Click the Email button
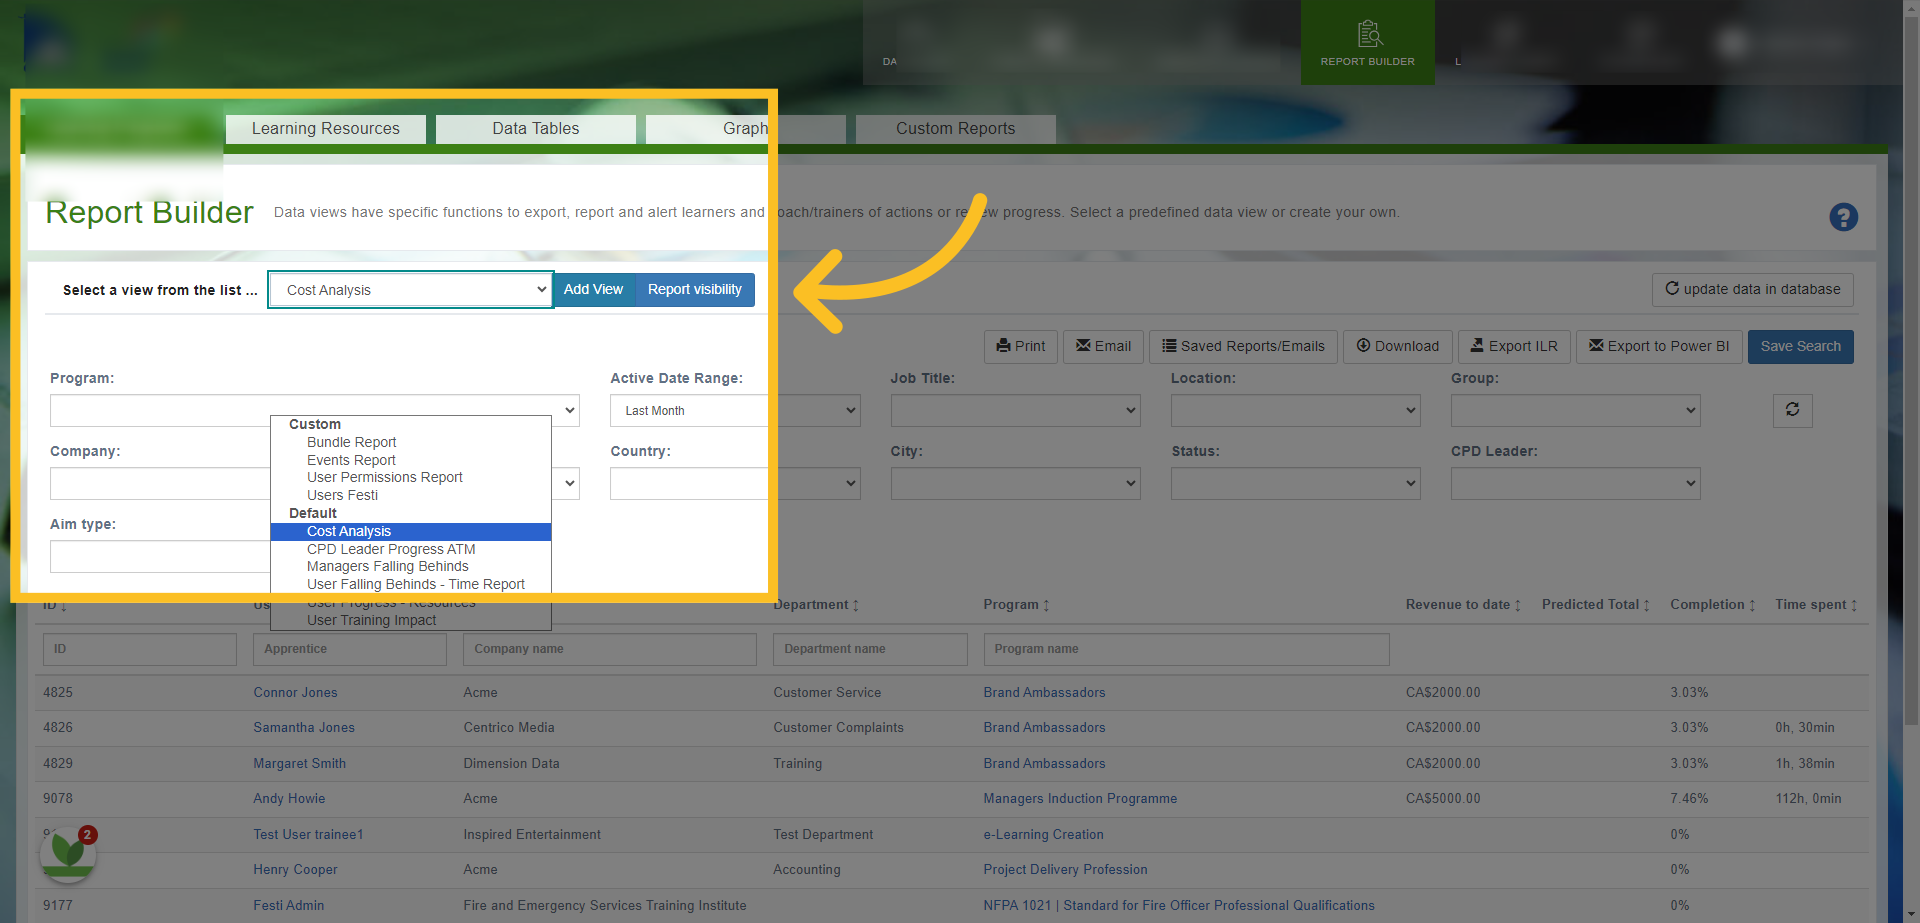This screenshot has height=923, width=1920. (1103, 347)
